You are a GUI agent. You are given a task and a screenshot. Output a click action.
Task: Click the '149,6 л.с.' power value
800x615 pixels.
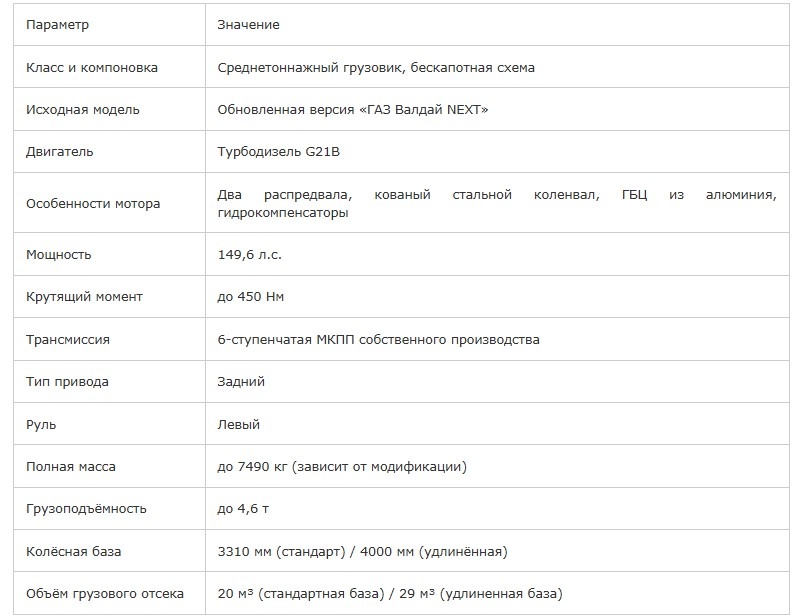tap(249, 254)
